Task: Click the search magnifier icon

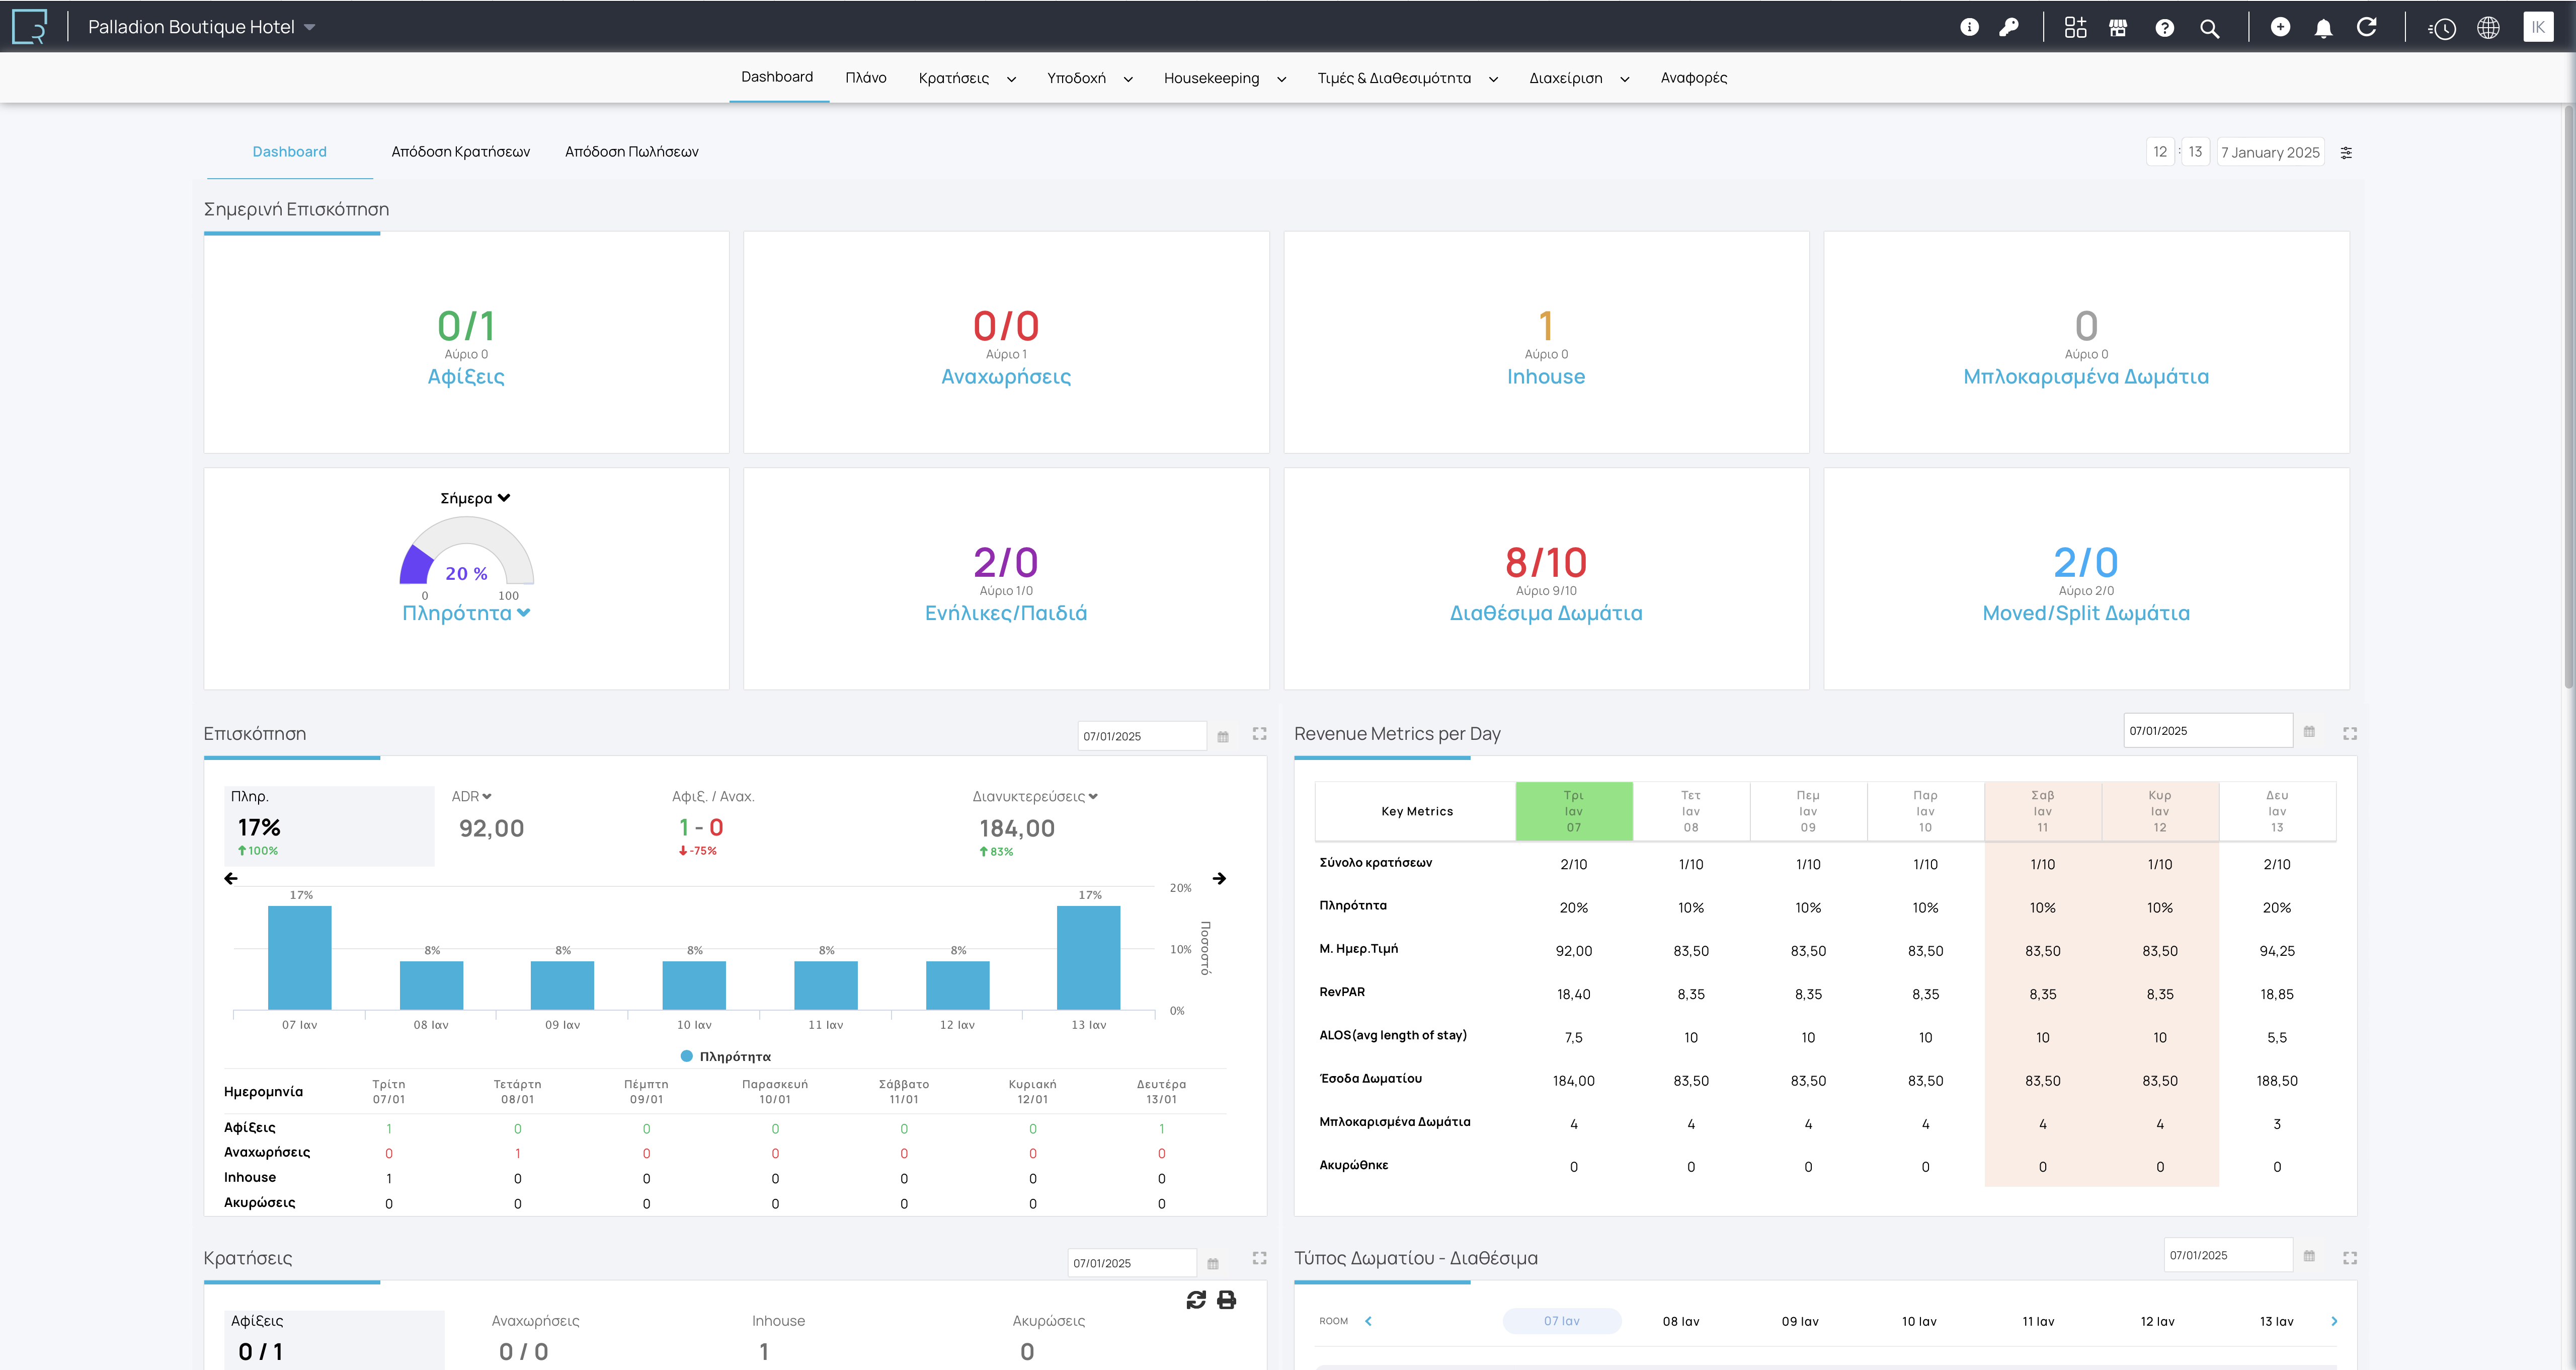Action: (x=2210, y=28)
